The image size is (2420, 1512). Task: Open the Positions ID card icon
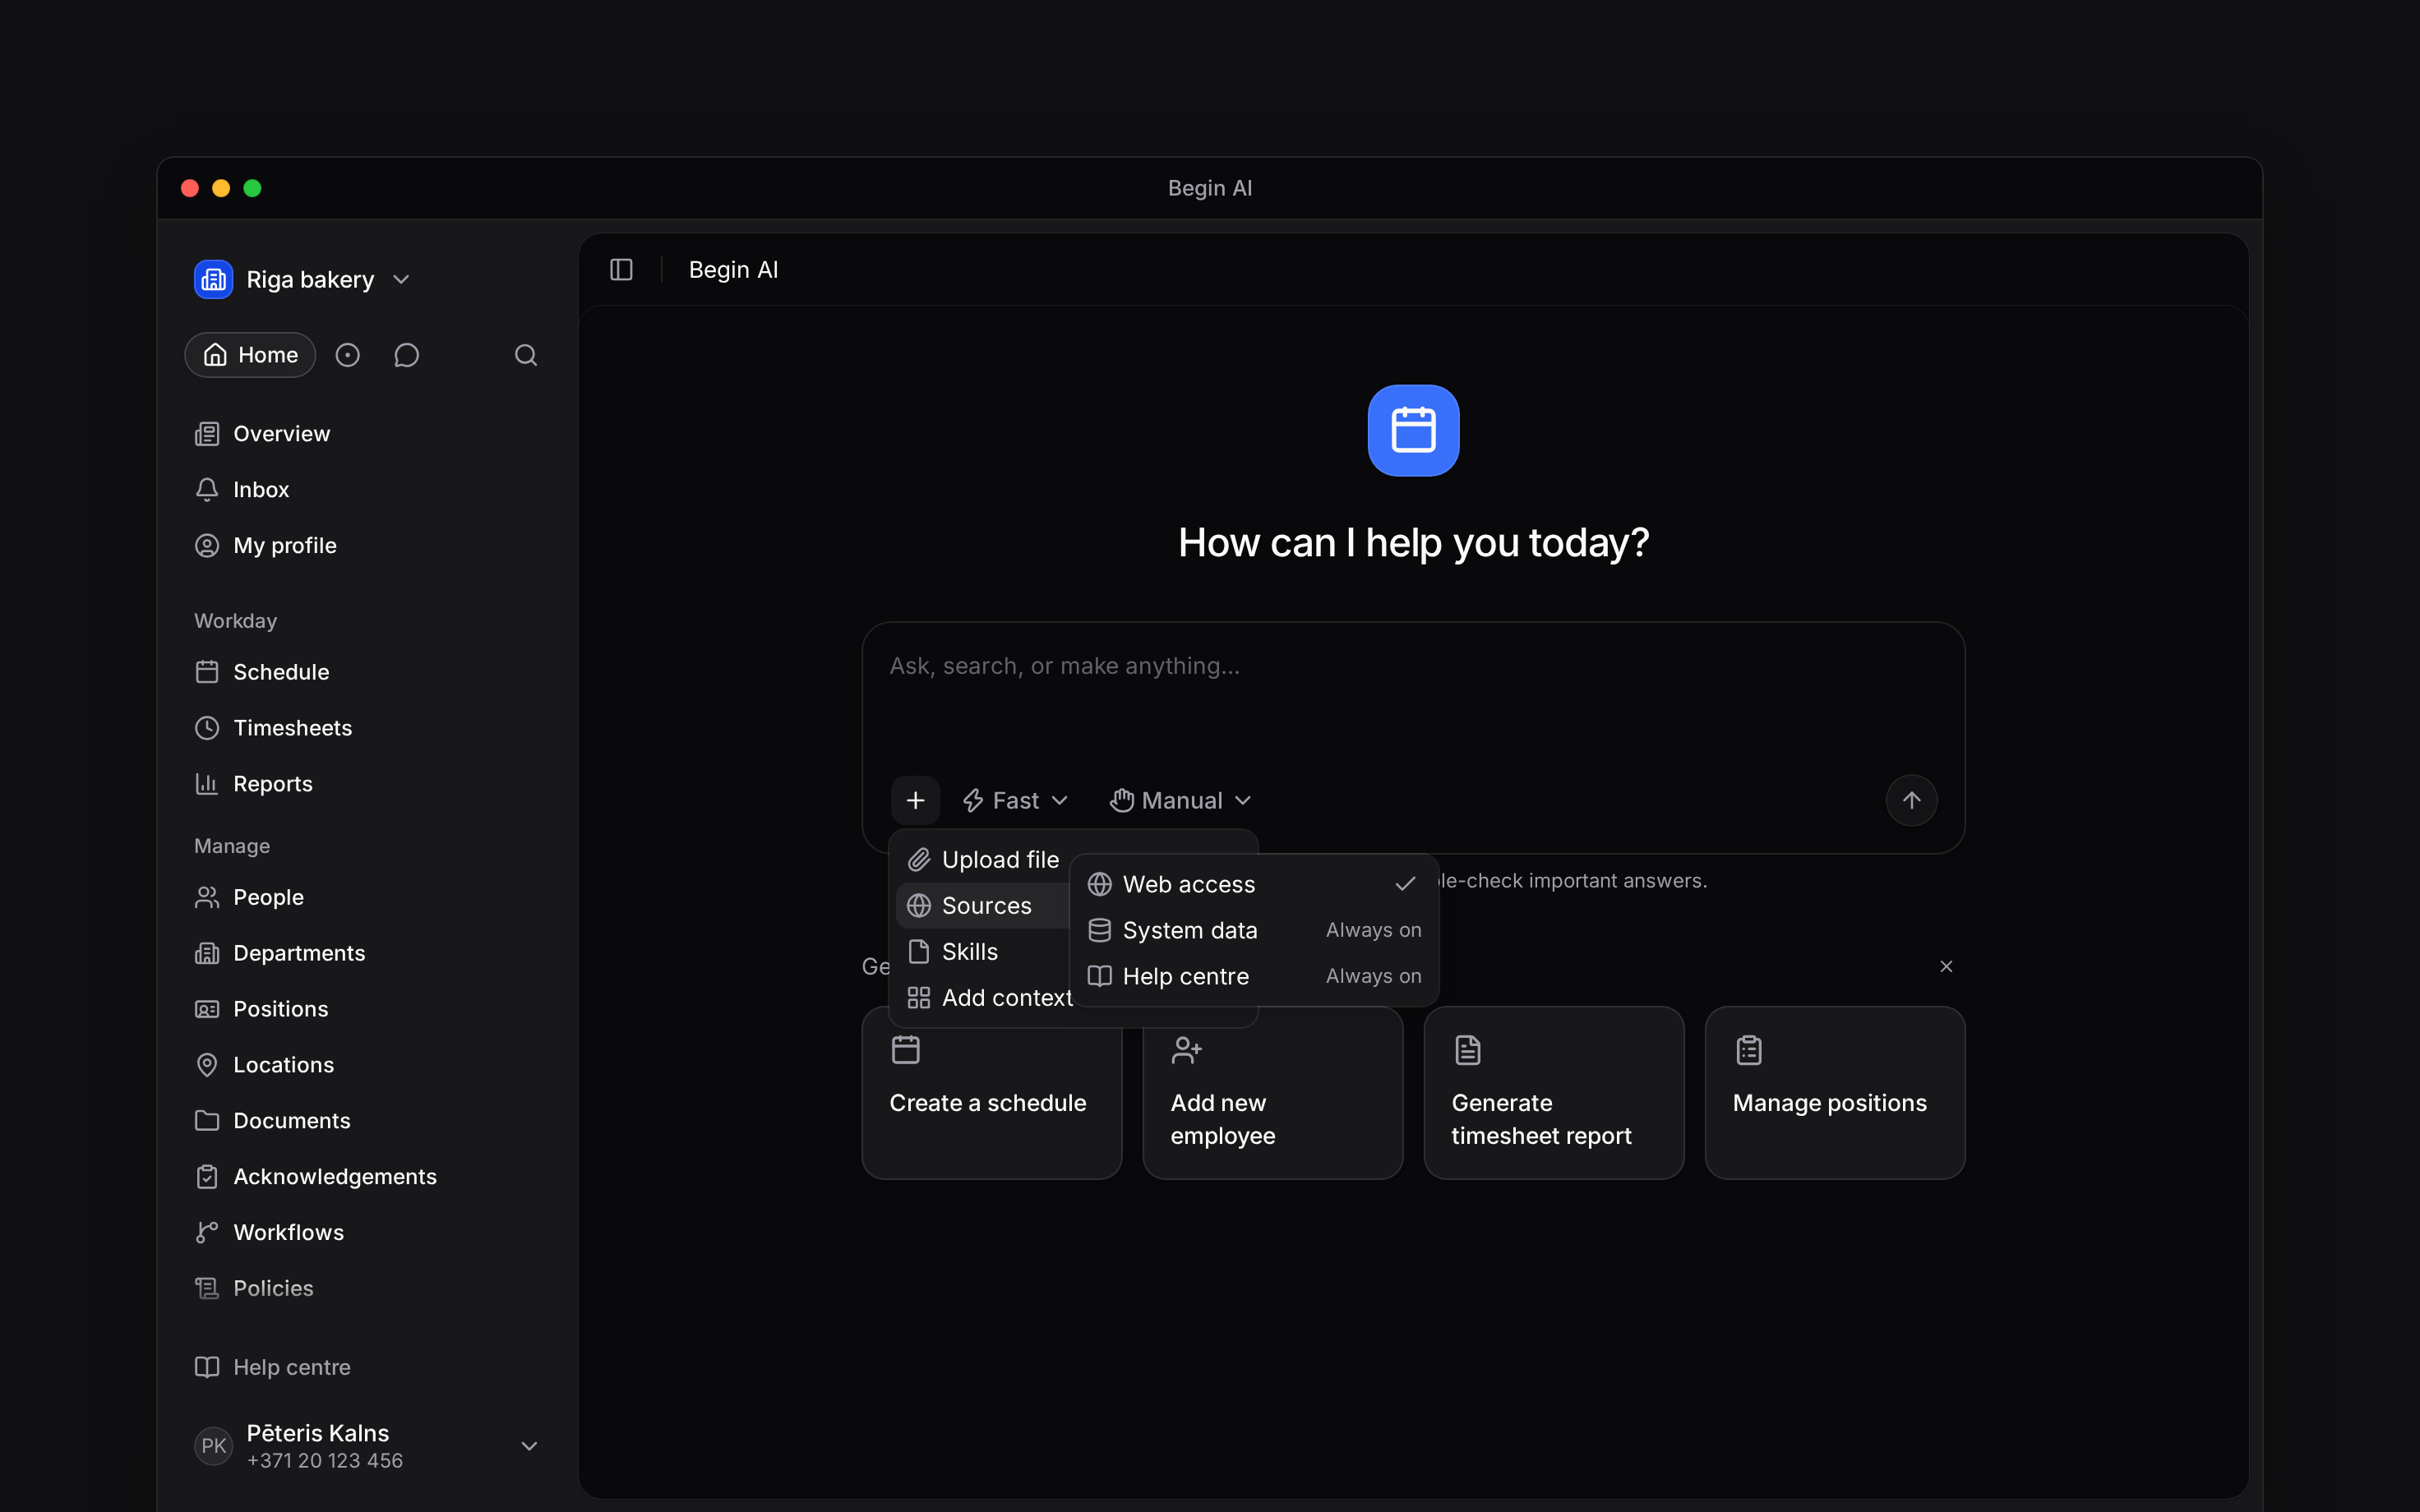pos(207,1009)
